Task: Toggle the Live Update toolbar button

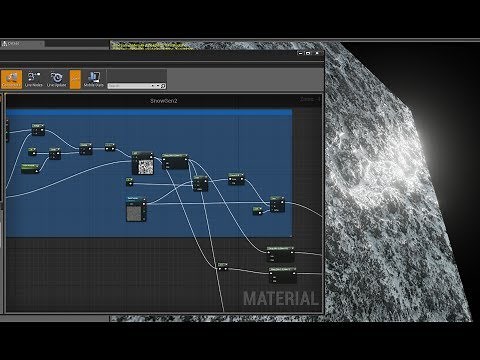Action: tap(56, 79)
